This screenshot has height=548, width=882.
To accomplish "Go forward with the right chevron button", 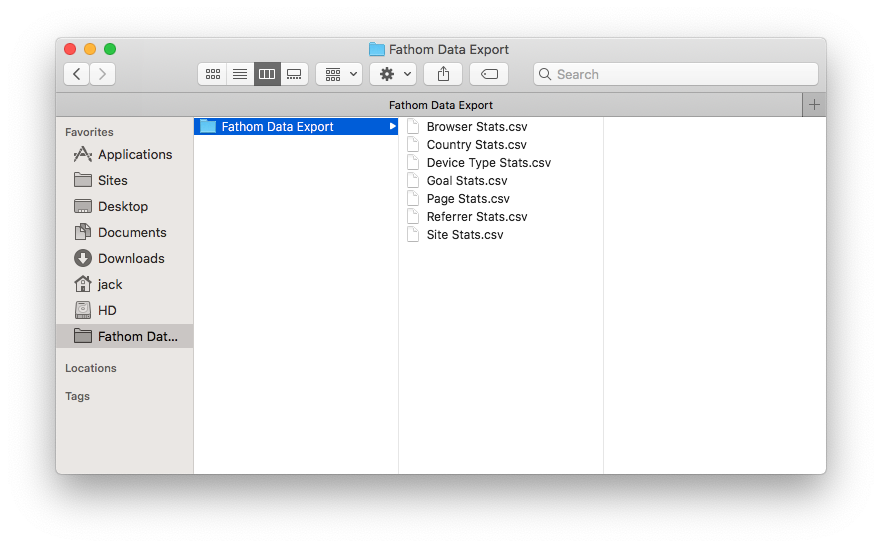I will 102,74.
